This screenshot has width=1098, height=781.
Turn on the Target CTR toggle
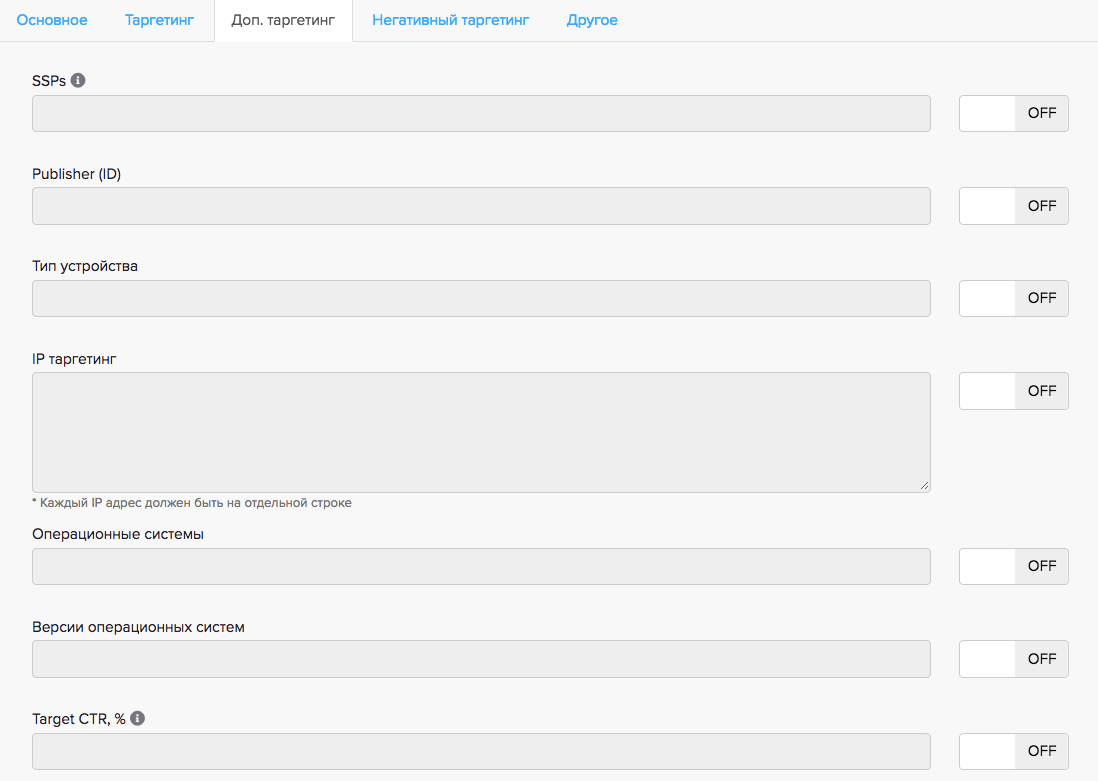1013,751
